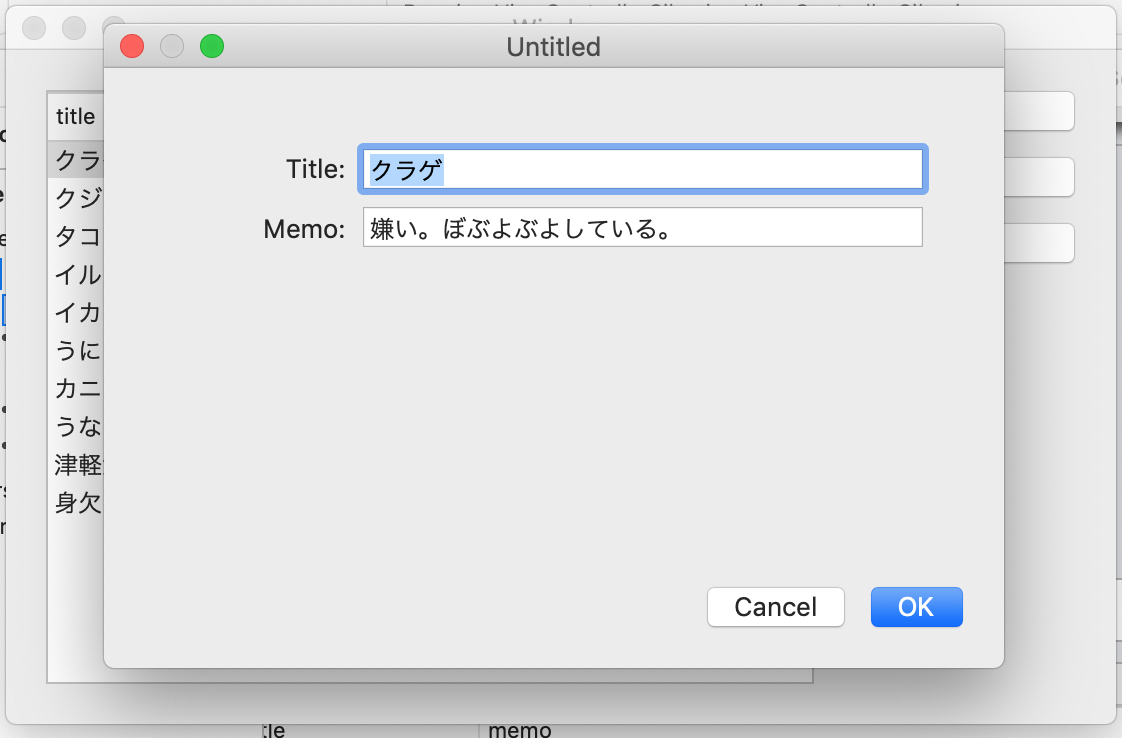This screenshot has height=738, width=1122.
Task: Highlight the list row starting with うに
Action: pos(77,350)
